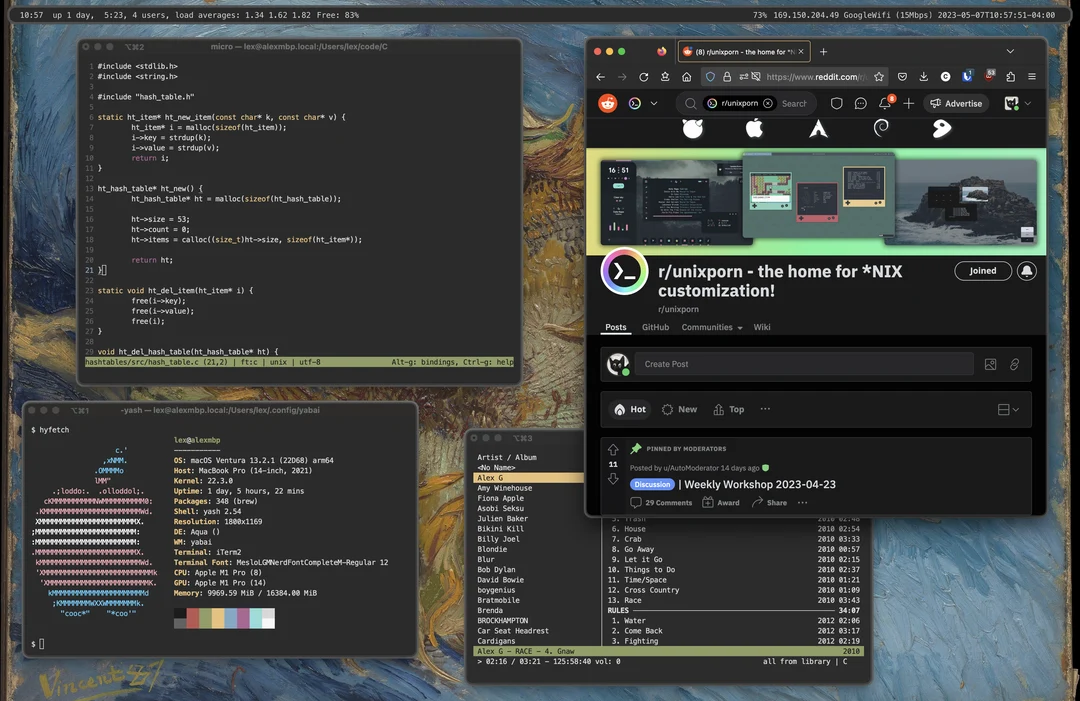Screen dimensions: 1080x701
Task: Click inside the Create Post text field
Action: click(x=800, y=364)
